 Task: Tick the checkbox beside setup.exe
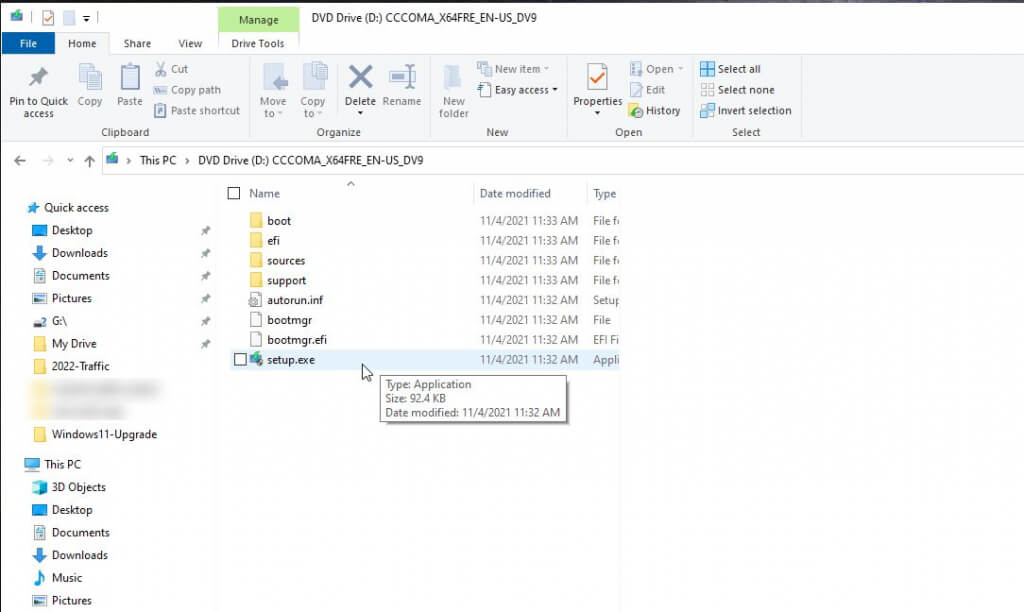coord(240,359)
